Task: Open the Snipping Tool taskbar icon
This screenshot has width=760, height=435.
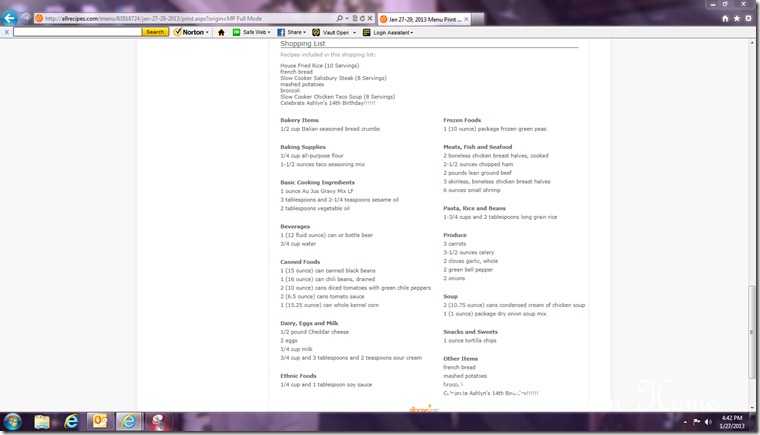Action: pyautogui.click(x=158, y=422)
